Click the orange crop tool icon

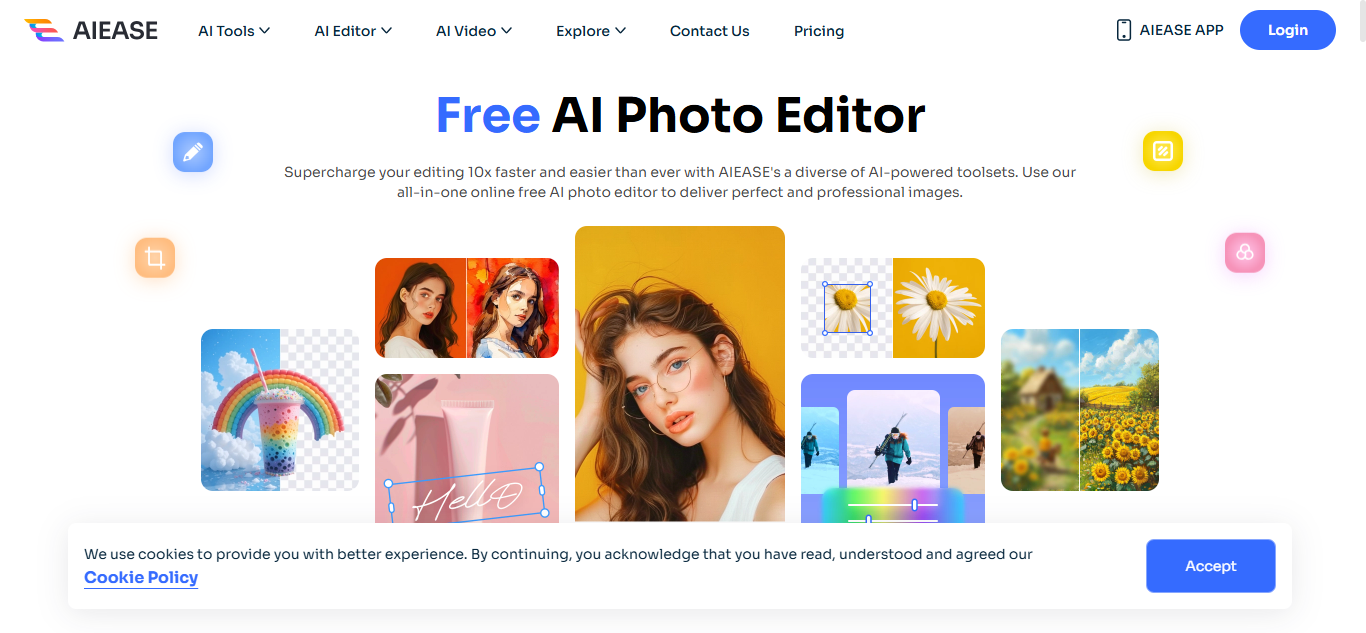coord(155,258)
